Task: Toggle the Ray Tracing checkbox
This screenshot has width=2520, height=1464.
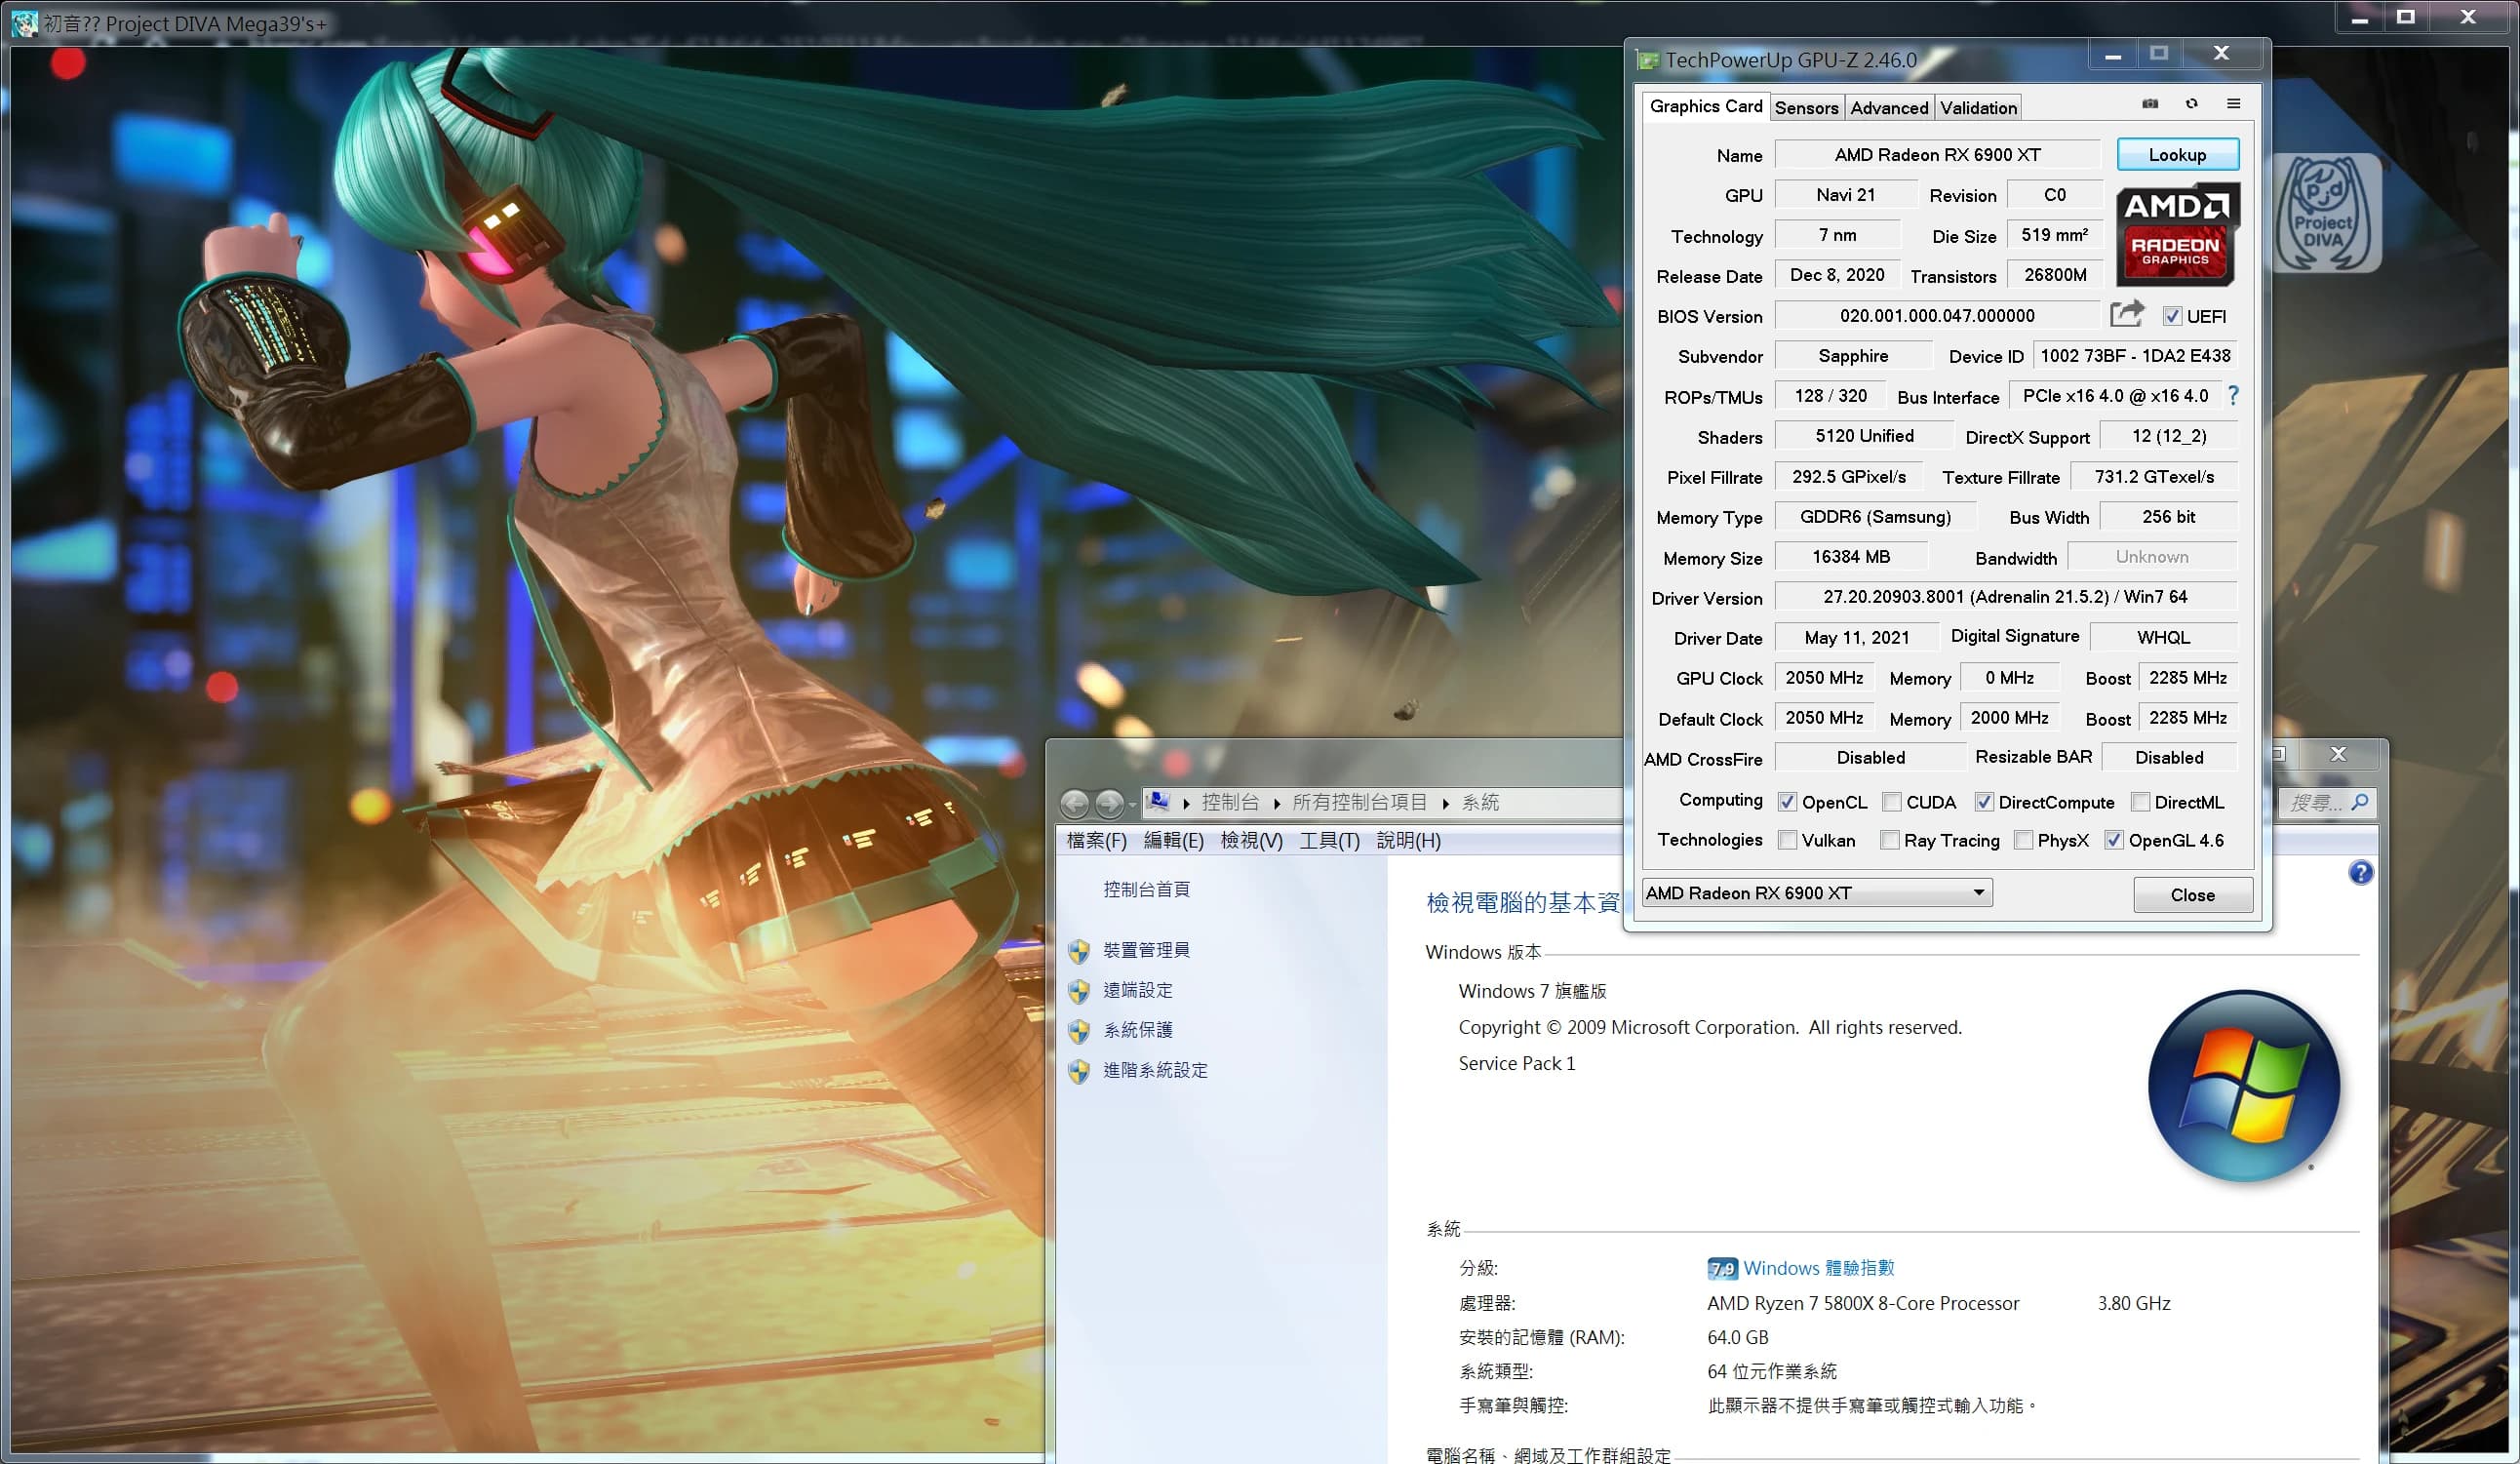Action: pyautogui.click(x=1889, y=840)
